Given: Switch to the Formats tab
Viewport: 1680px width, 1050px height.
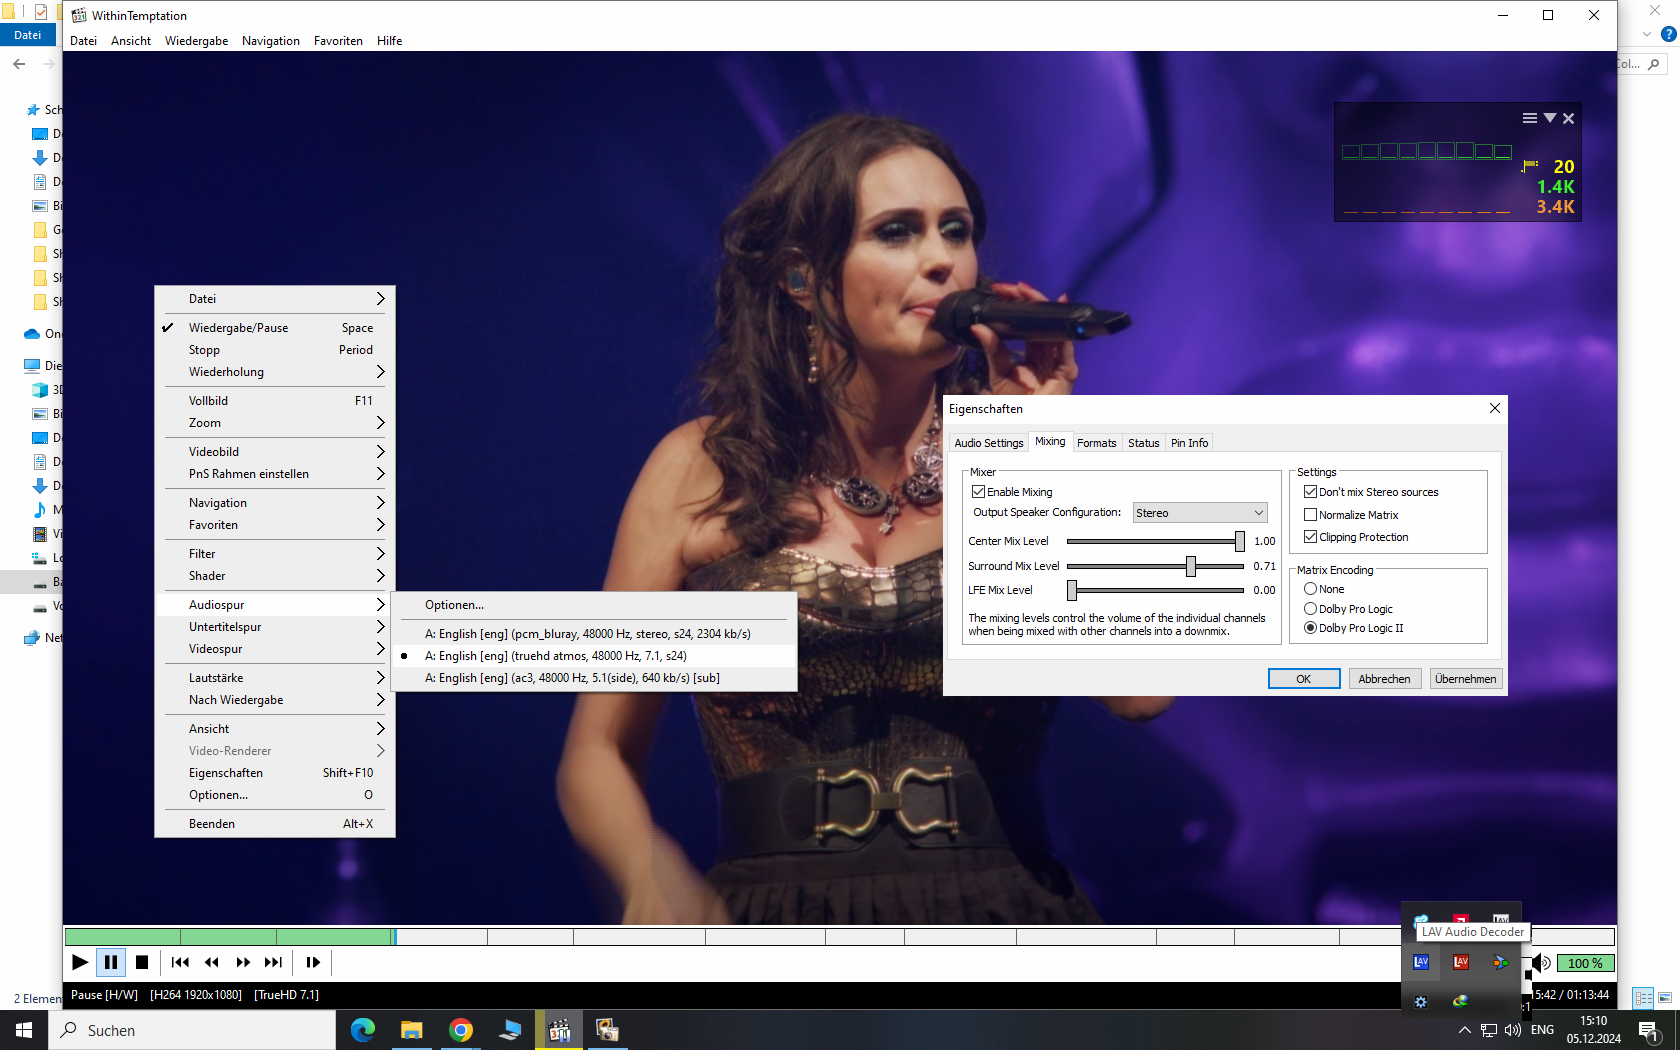Looking at the screenshot, I should [1096, 443].
